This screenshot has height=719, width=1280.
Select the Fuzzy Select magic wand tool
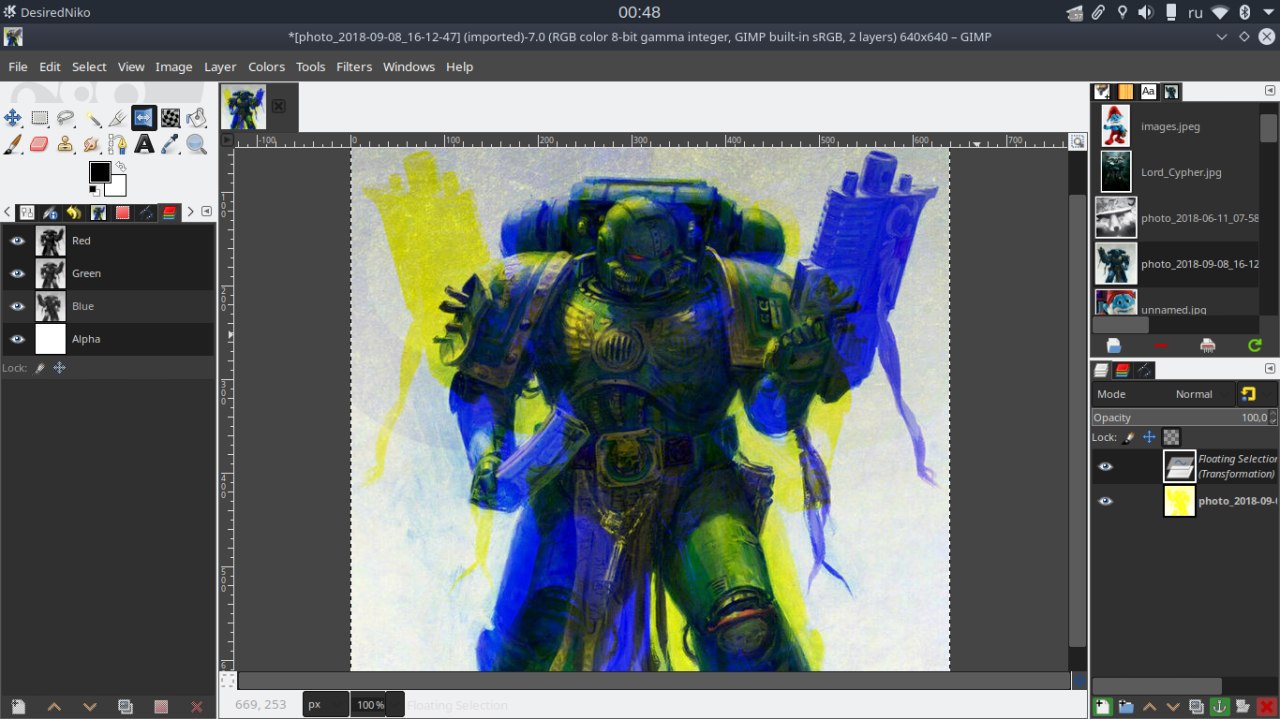[92, 118]
